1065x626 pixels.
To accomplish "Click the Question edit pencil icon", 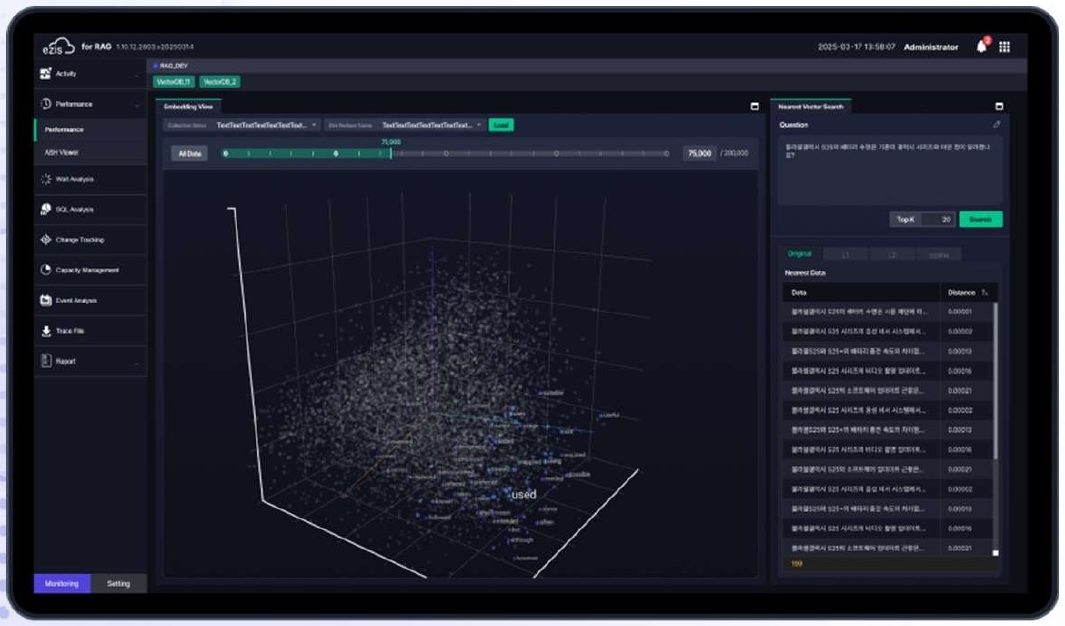I will pos(996,124).
